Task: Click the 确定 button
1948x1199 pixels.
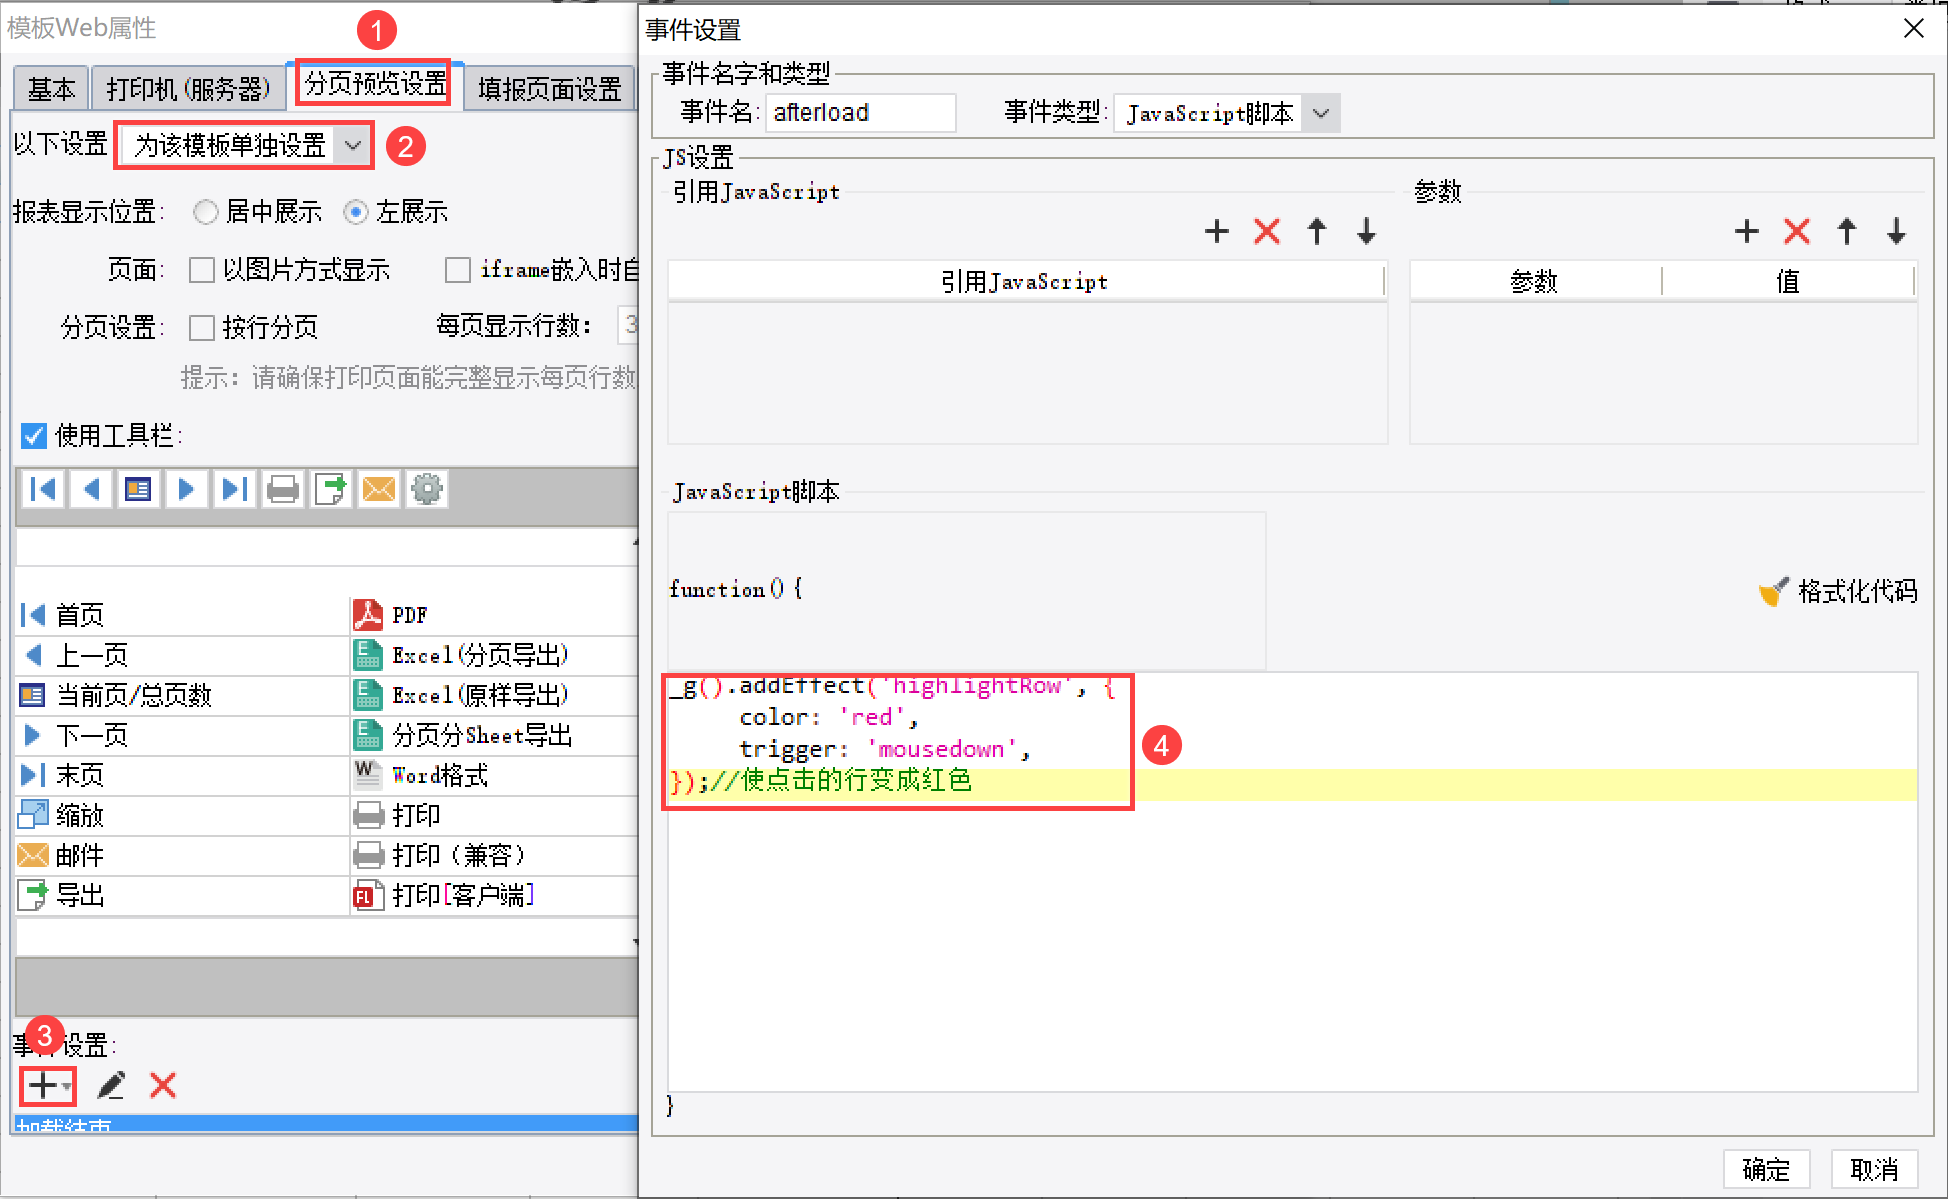Action: click(x=1766, y=1169)
